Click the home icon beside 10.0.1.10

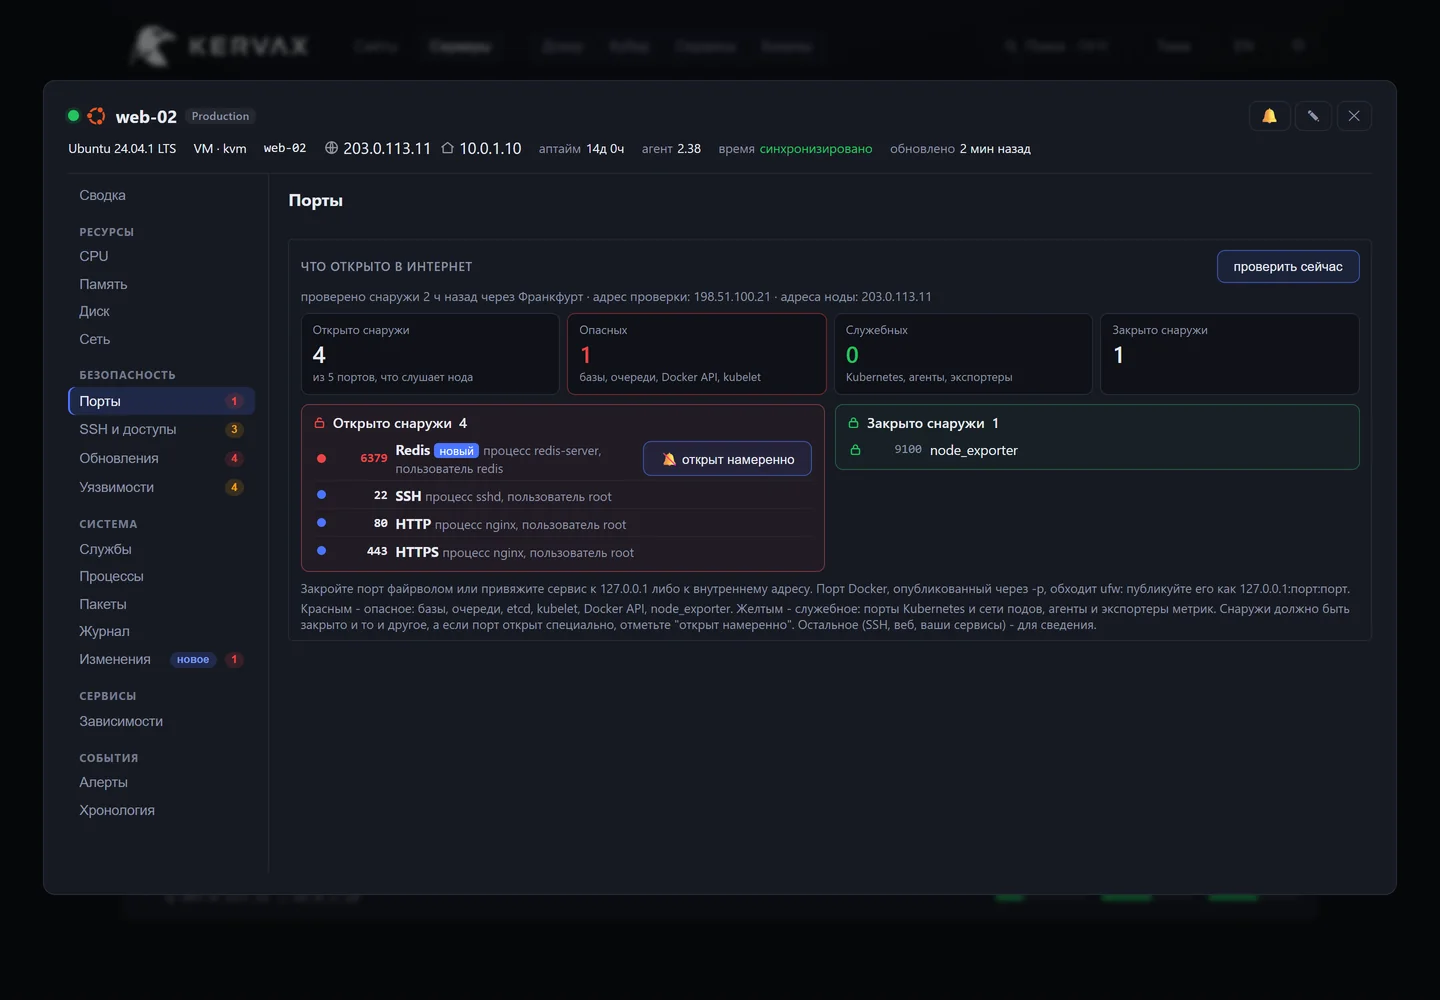[x=448, y=148]
